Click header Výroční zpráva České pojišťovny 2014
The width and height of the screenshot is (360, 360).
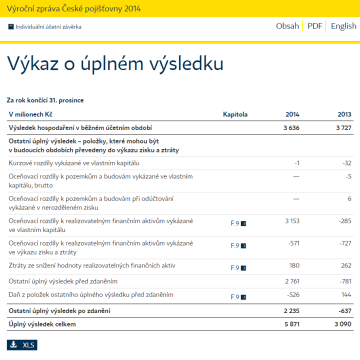(x=73, y=9)
